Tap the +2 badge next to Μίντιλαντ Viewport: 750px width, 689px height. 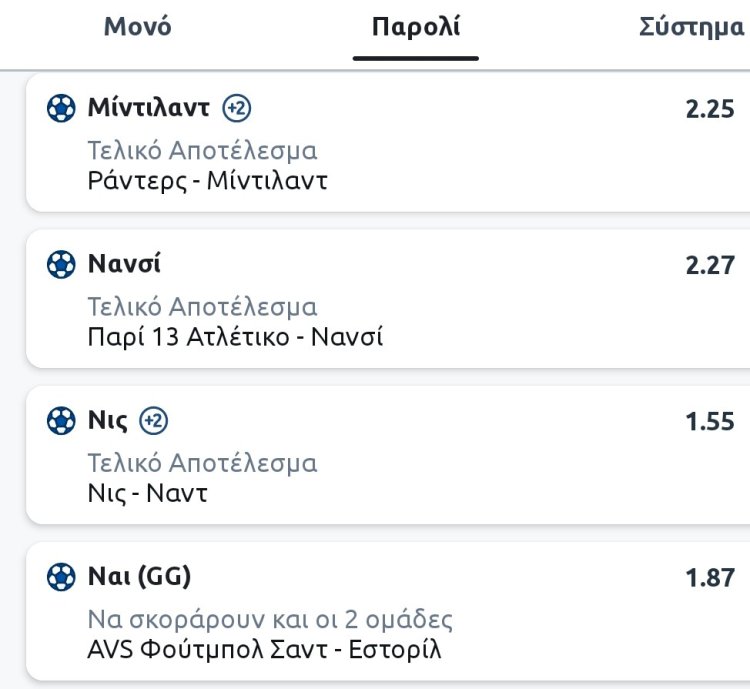pos(236,108)
